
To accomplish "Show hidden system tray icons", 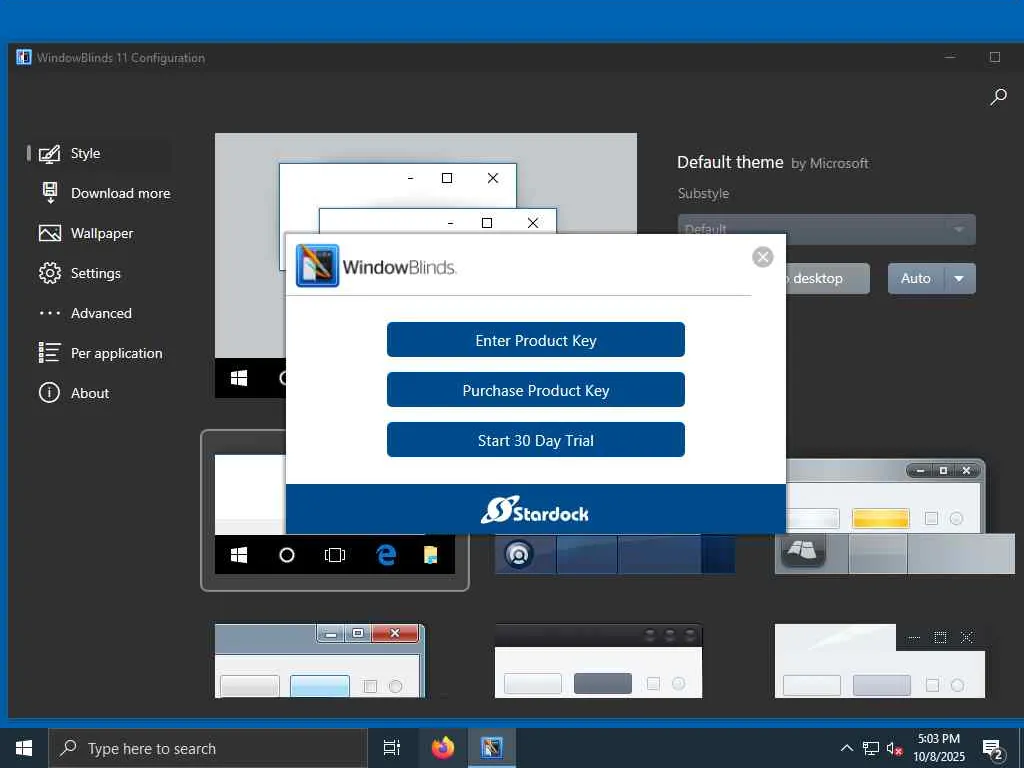I will [846, 748].
